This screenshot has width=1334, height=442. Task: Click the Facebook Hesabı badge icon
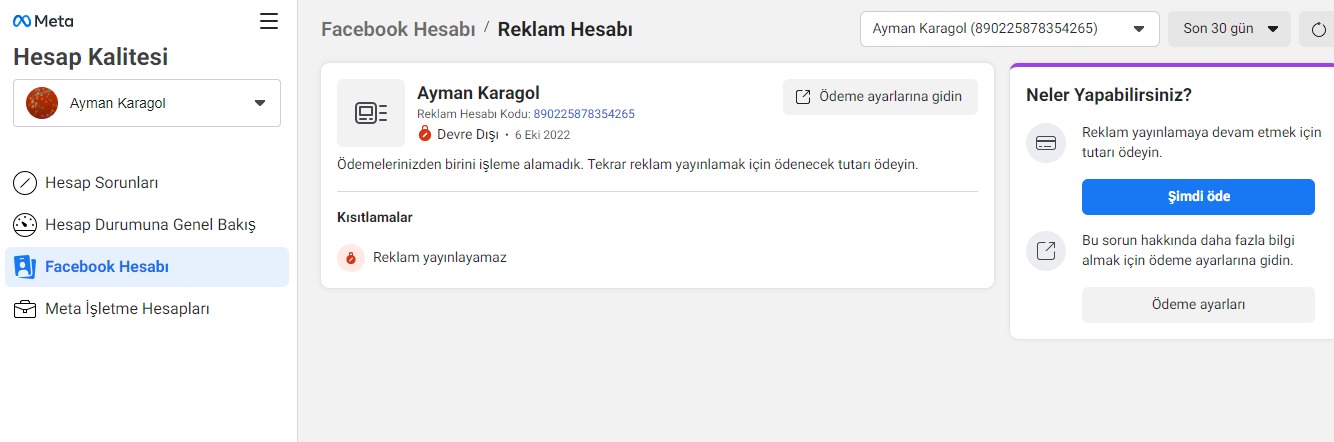pos(25,267)
